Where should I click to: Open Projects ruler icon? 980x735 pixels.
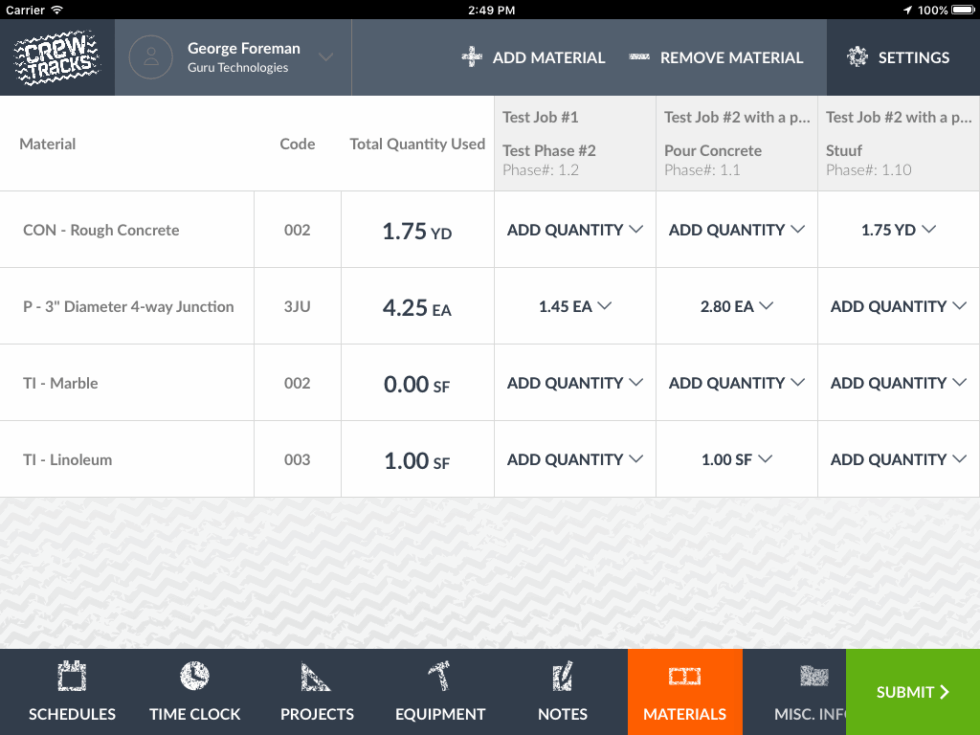[316, 677]
